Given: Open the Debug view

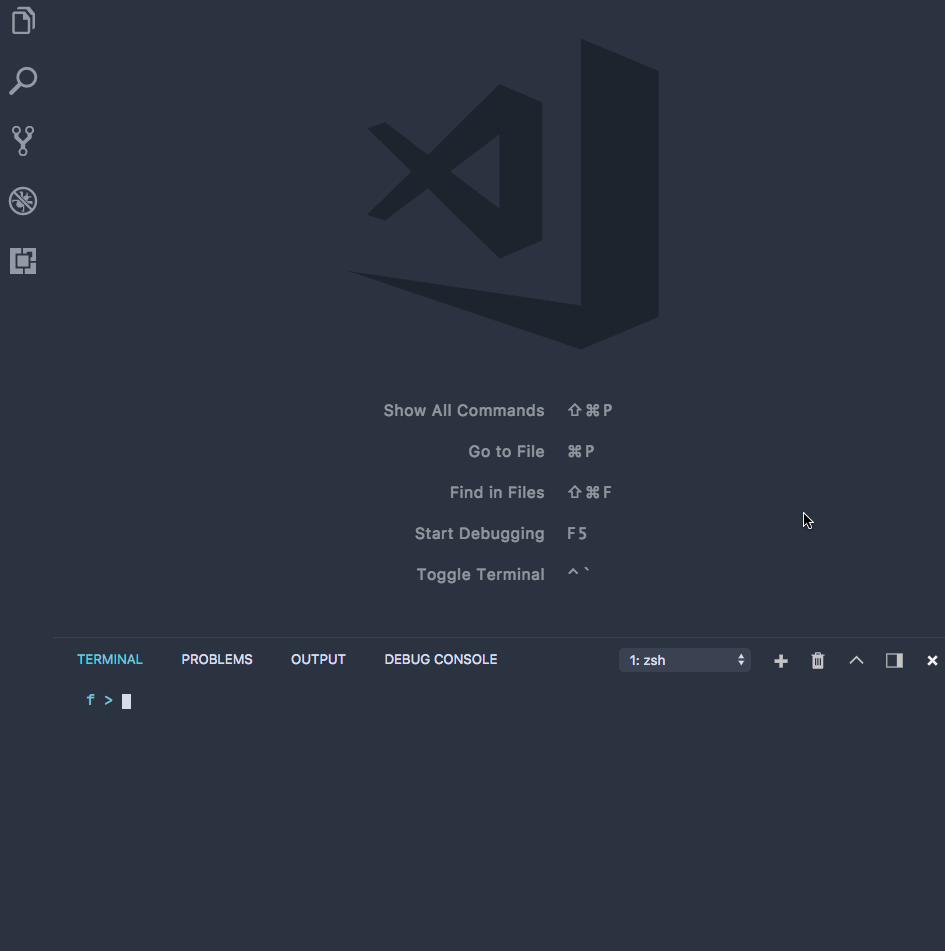Looking at the screenshot, I should [x=23, y=201].
